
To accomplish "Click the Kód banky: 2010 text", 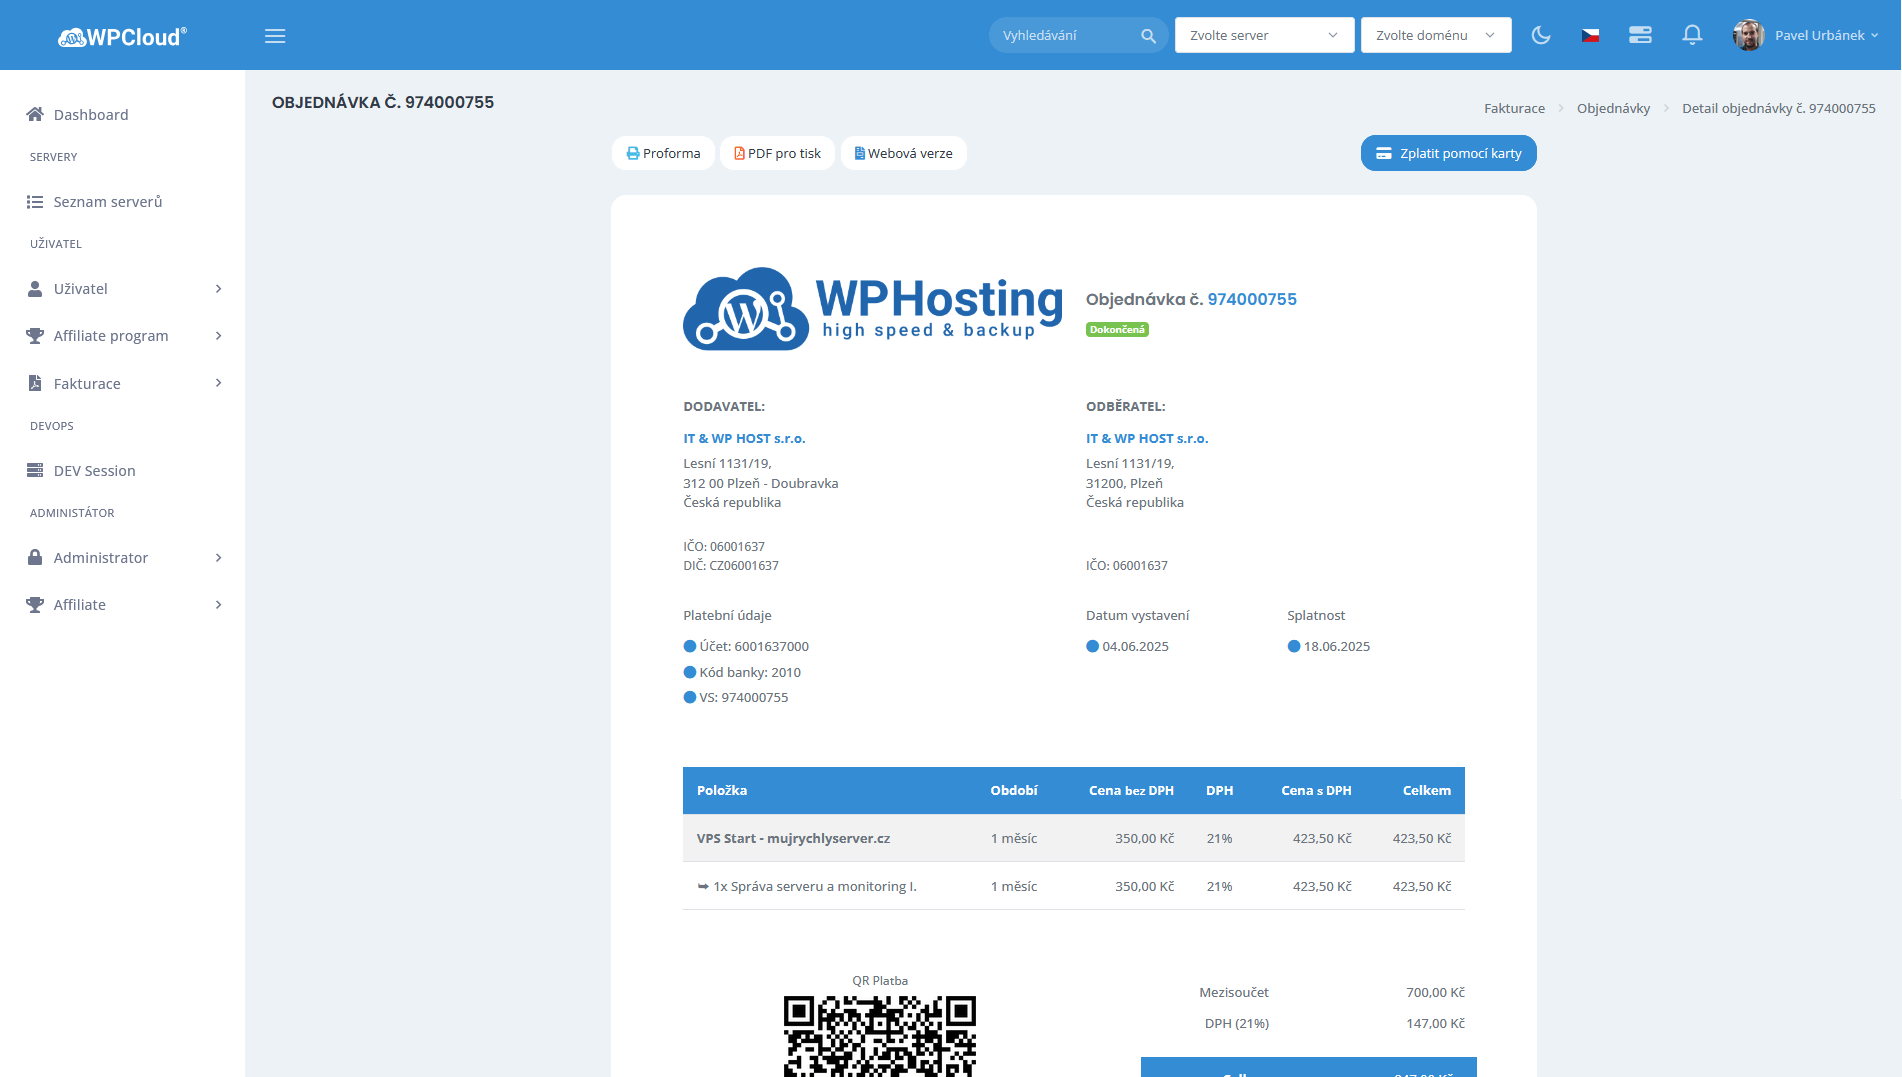I will pyautogui.click(x=750, y=672).
